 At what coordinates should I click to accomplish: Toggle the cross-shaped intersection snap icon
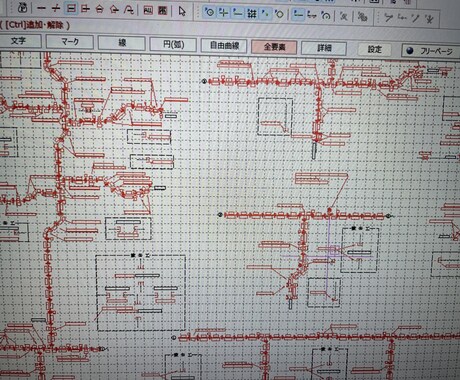[x=223, y=13]
